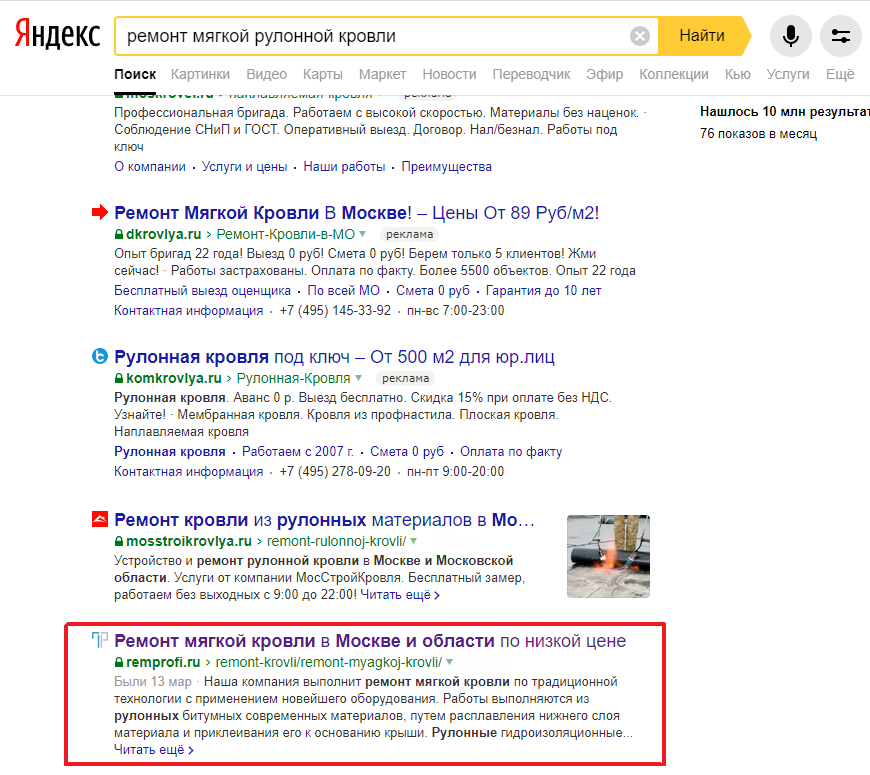Activate voice search microphone icon
Screen dimensions: 870x775
tap(791, 36)
